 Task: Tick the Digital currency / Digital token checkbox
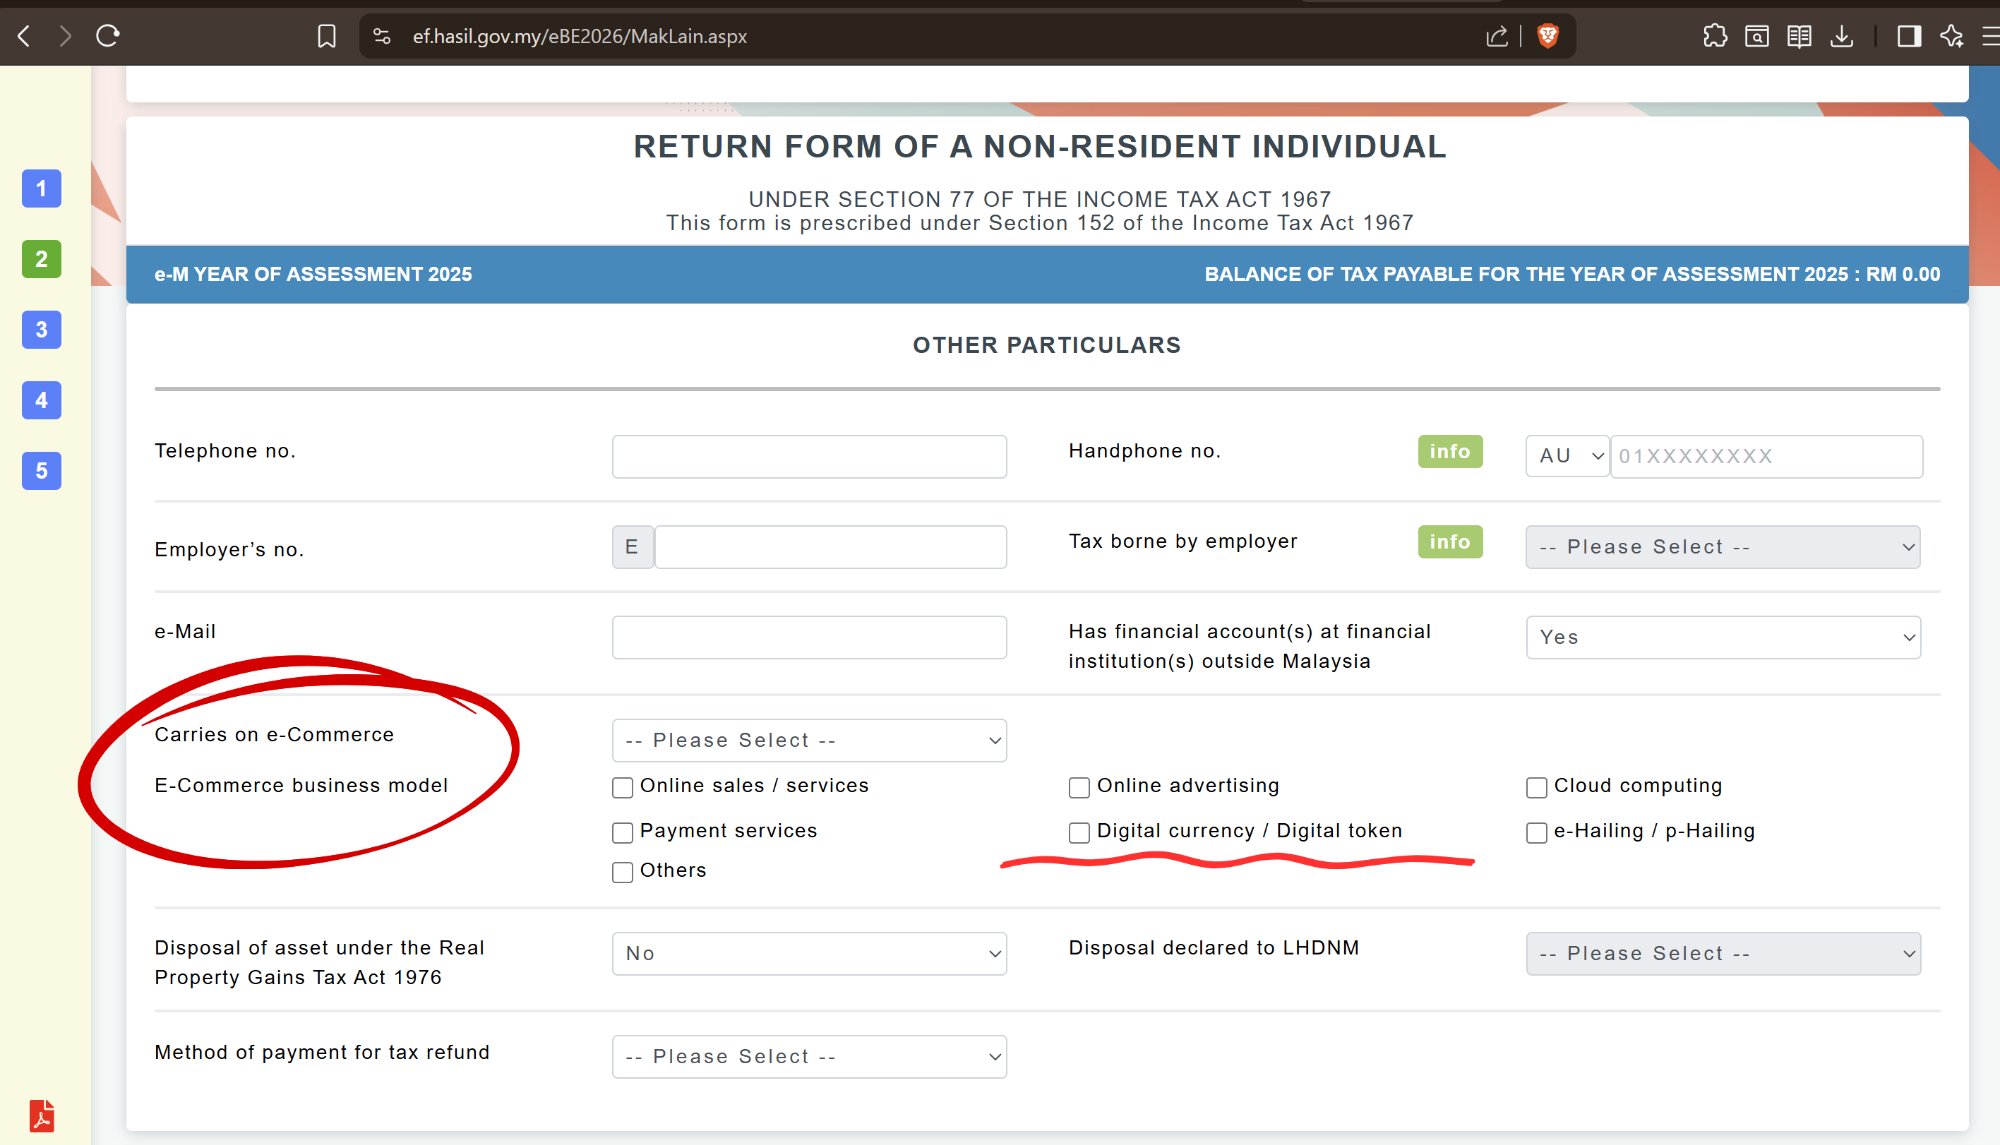tap(1079, 833)
